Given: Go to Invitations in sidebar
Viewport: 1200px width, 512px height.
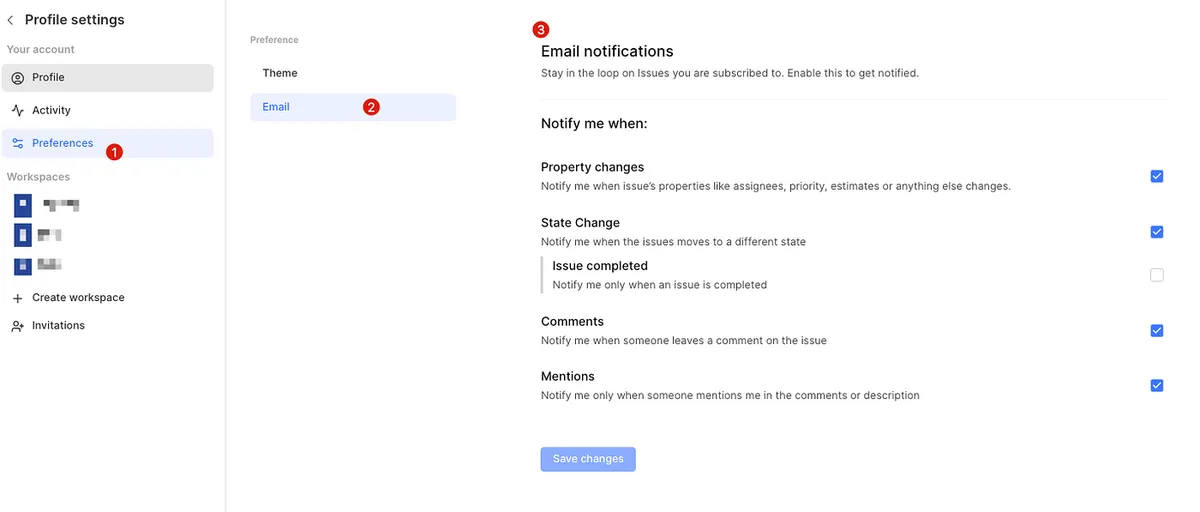Looking at the screenshot, I should [x=58, y=326].
